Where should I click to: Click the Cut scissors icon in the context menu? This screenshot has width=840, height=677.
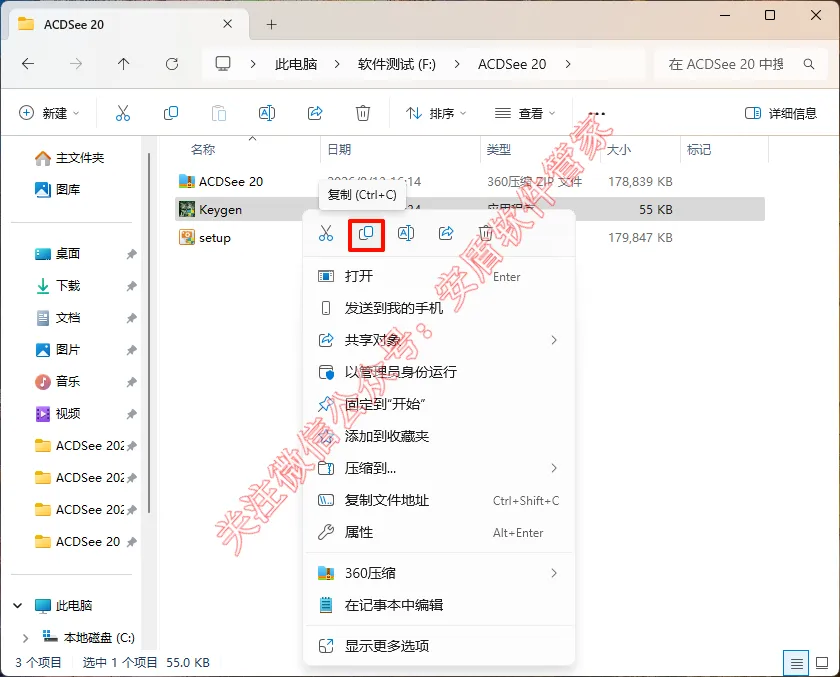(326, 234)
